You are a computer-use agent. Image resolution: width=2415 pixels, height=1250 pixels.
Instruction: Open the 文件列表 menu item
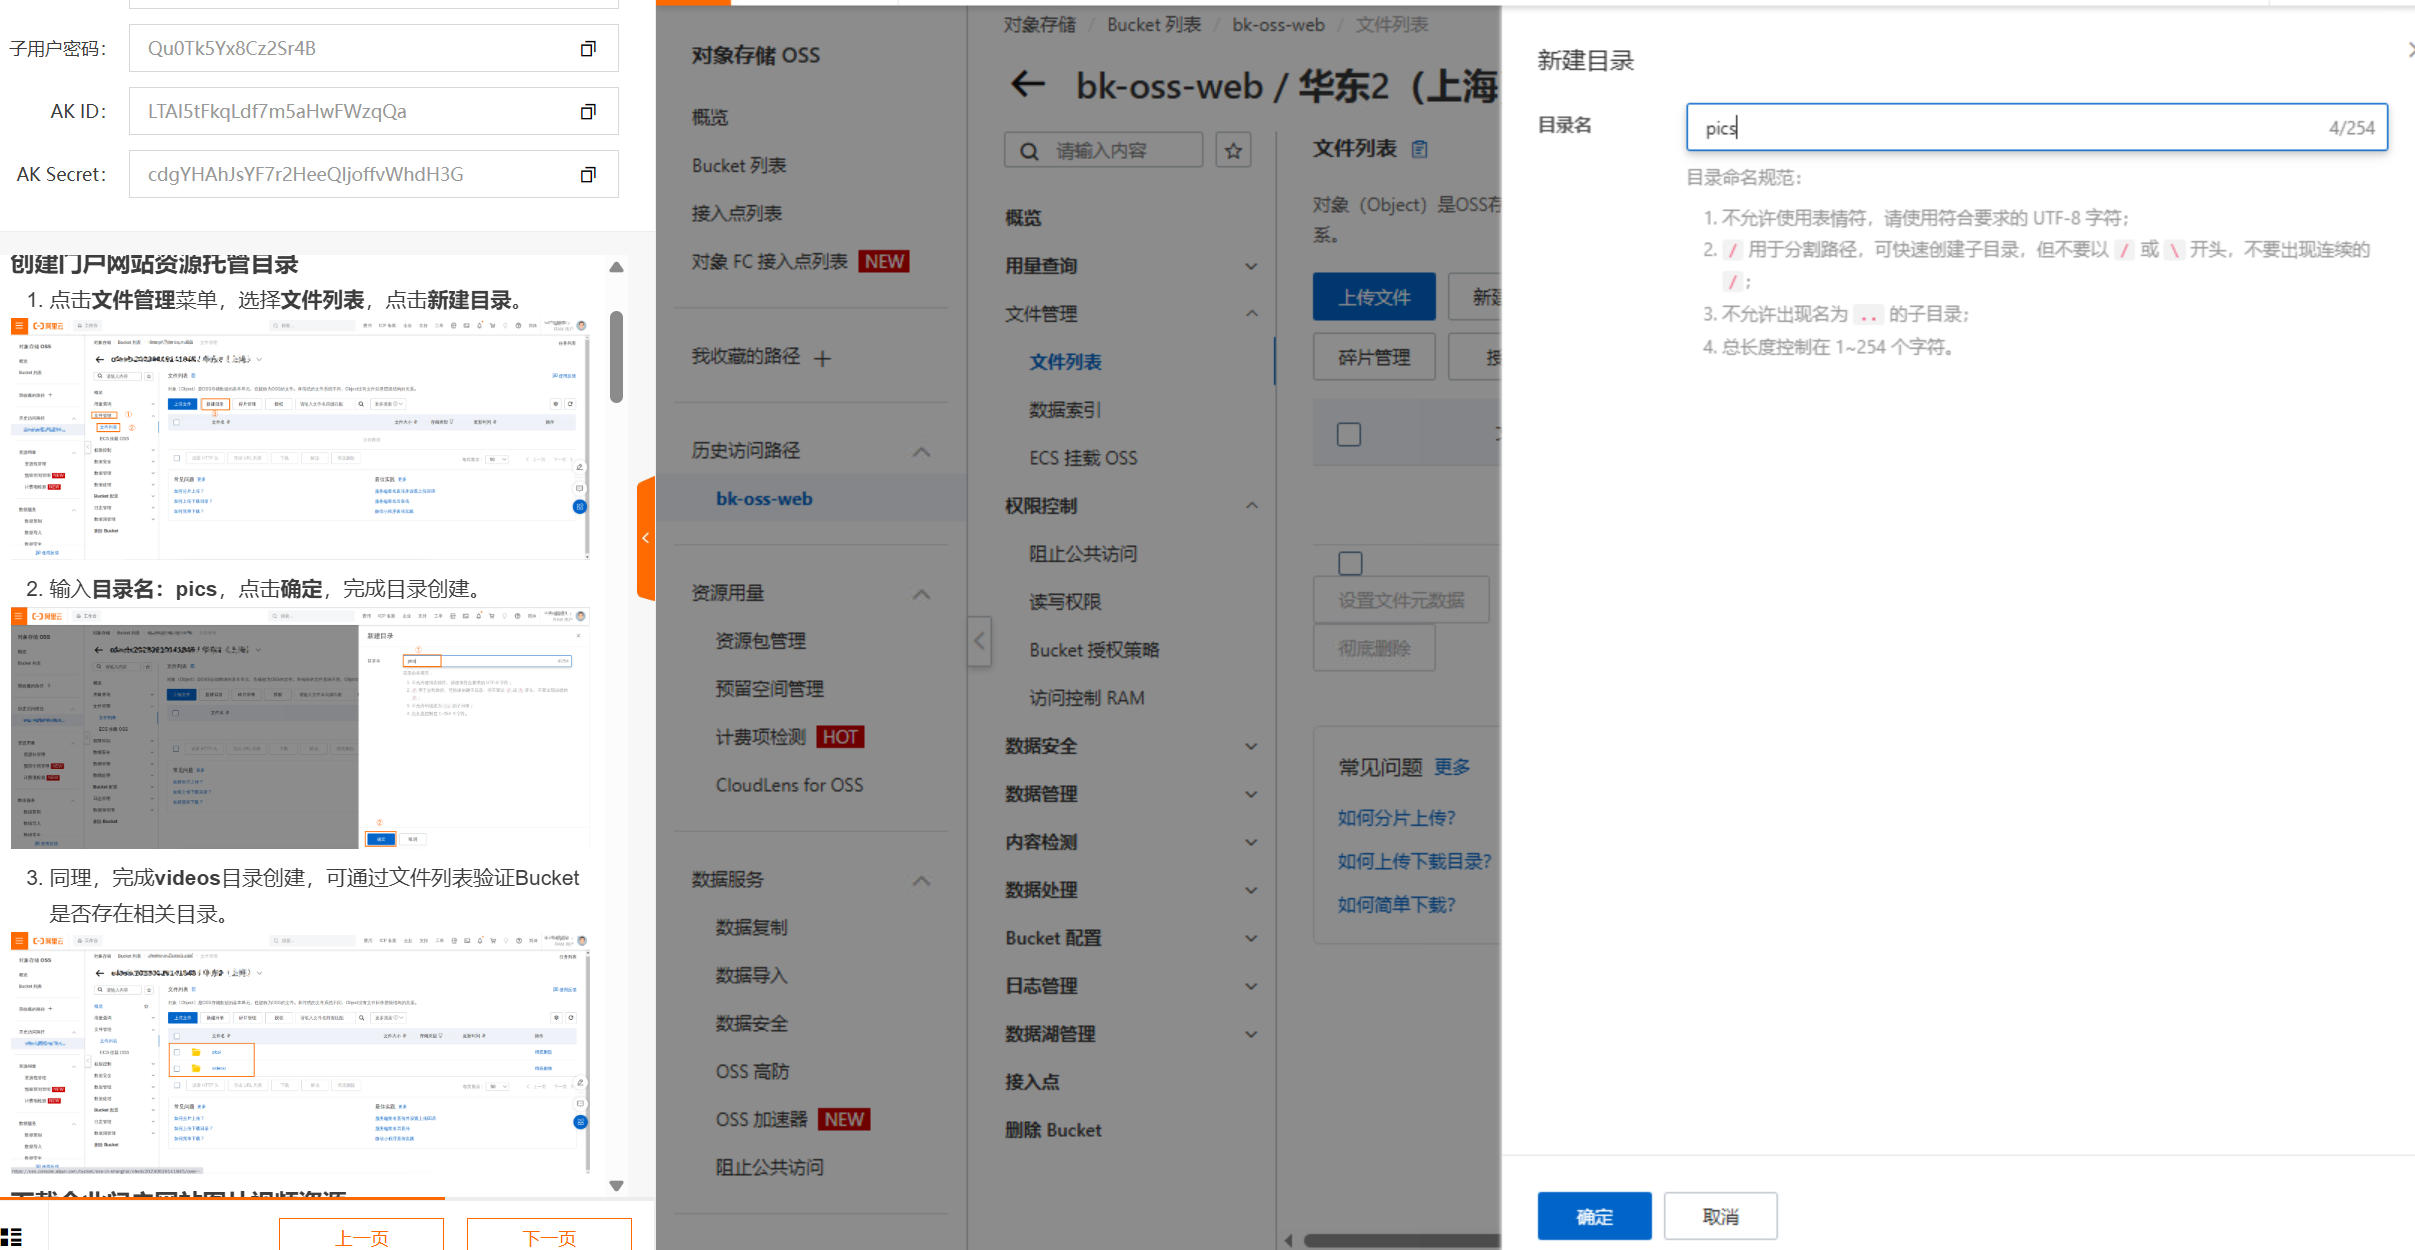(1065, 362)
